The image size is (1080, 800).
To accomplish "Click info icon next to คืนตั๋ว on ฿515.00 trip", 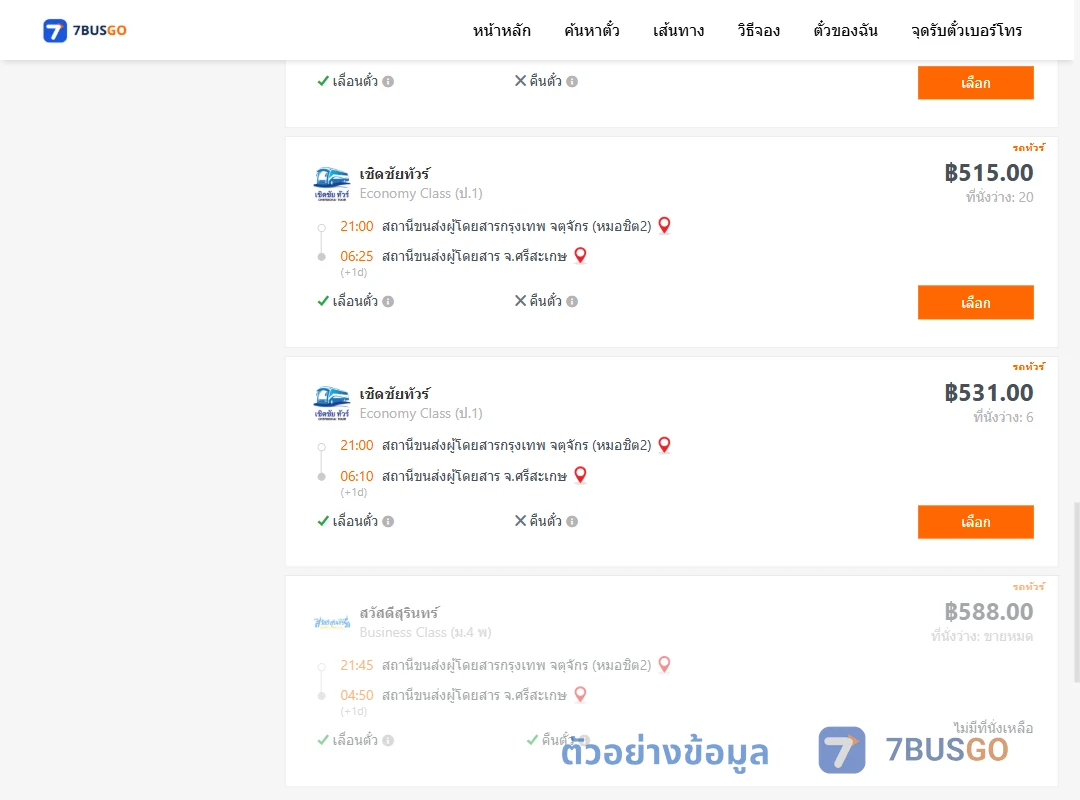I will [572, 301].
